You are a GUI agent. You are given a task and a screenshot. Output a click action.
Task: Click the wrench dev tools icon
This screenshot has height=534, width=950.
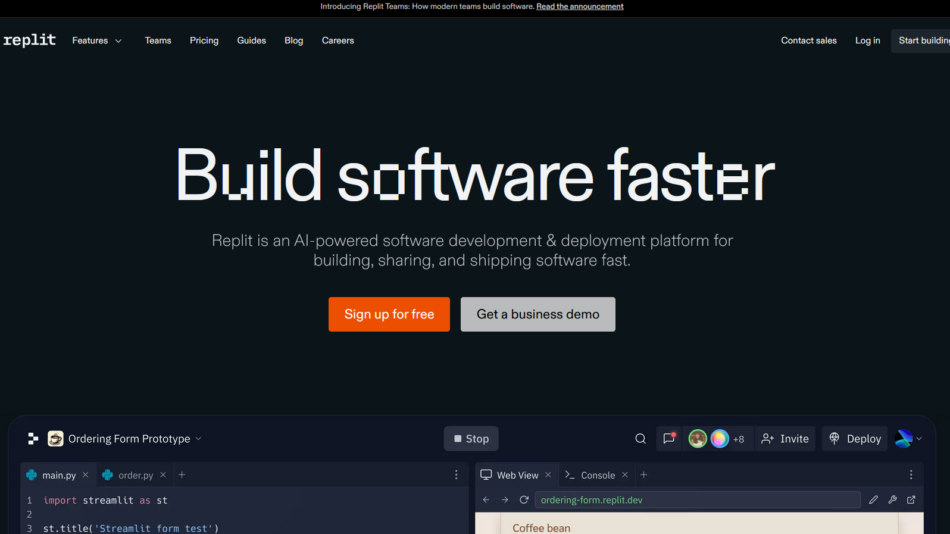(893, 500)
